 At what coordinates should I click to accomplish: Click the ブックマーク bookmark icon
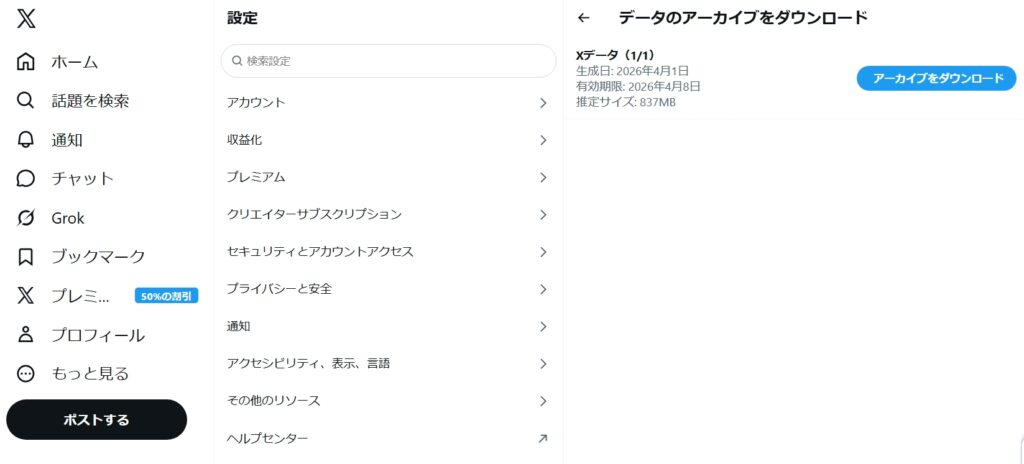(27, 257)
